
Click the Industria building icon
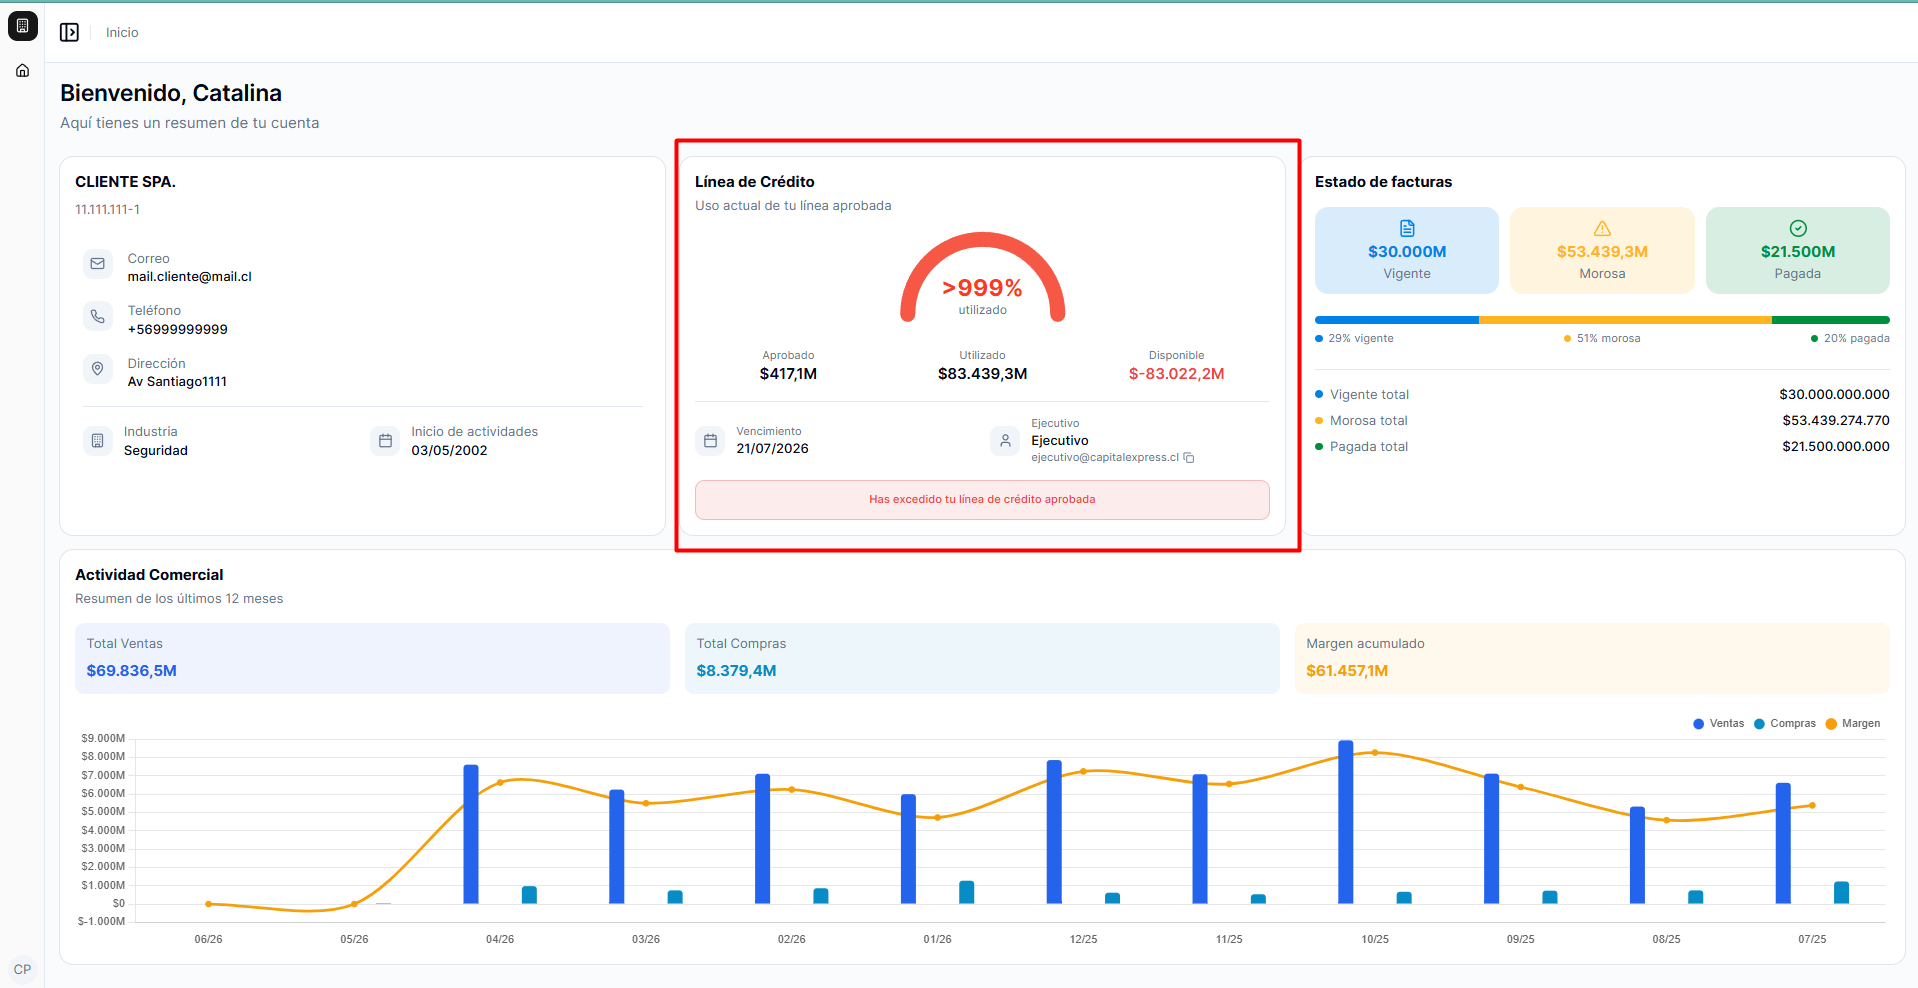pos(98,440)
